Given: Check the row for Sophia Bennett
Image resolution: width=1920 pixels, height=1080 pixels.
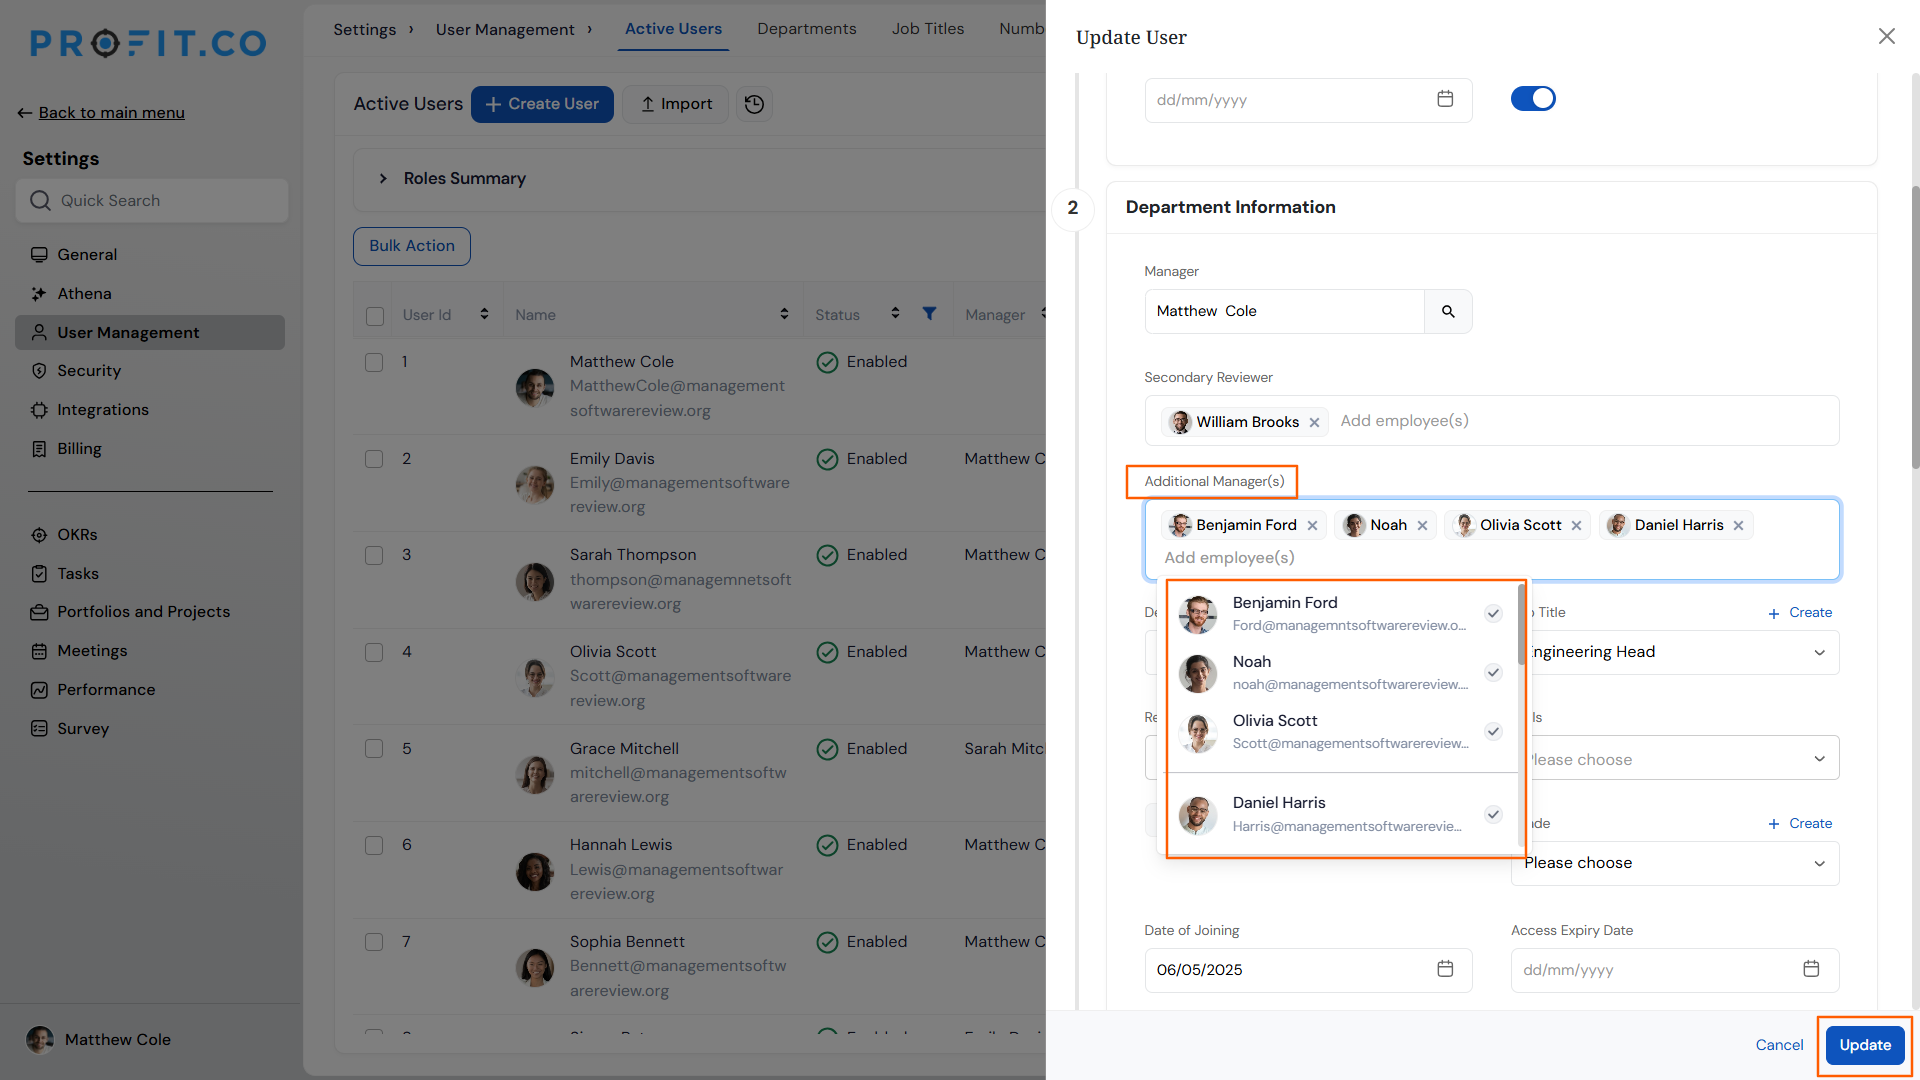Looking at the screenshot, I should [374, 942].
